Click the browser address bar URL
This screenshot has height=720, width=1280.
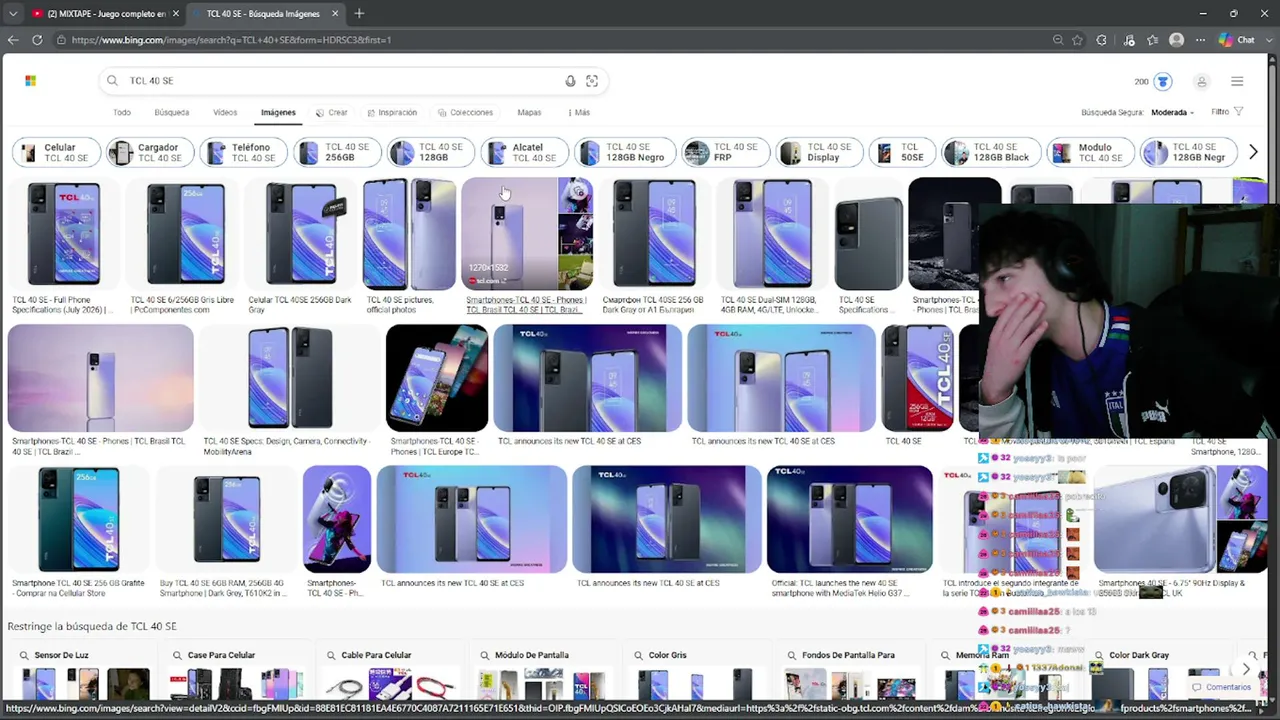tap(231, 40)
